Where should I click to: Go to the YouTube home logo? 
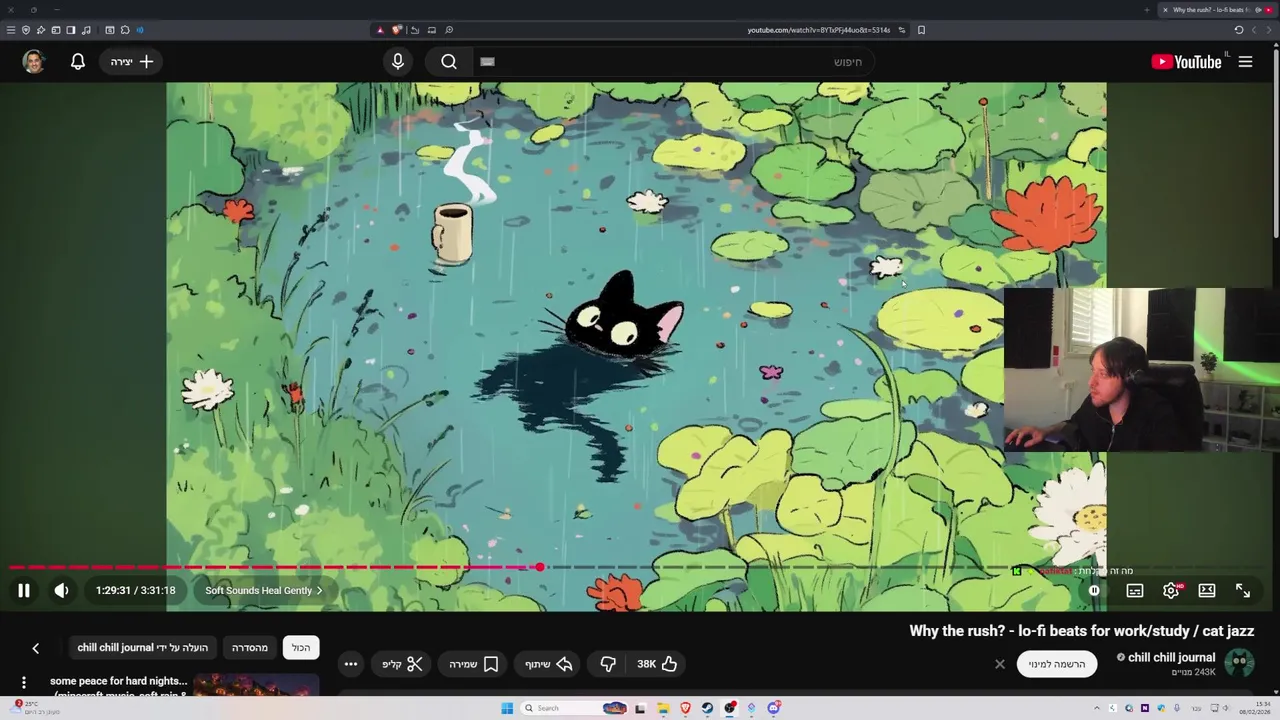click(x=1187, y=62)
